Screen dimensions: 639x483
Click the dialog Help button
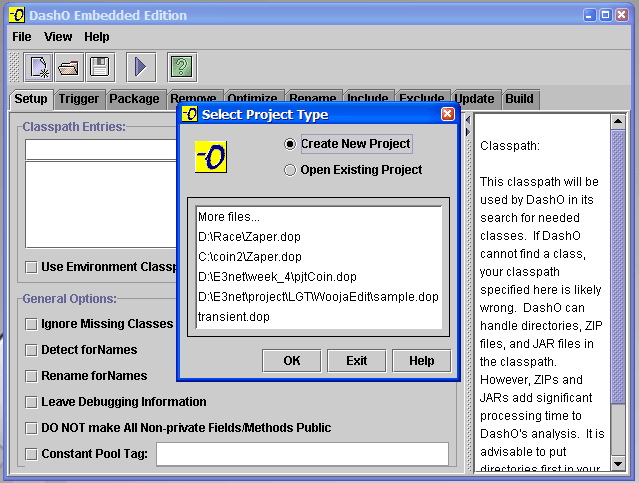(x=422, y=361)
